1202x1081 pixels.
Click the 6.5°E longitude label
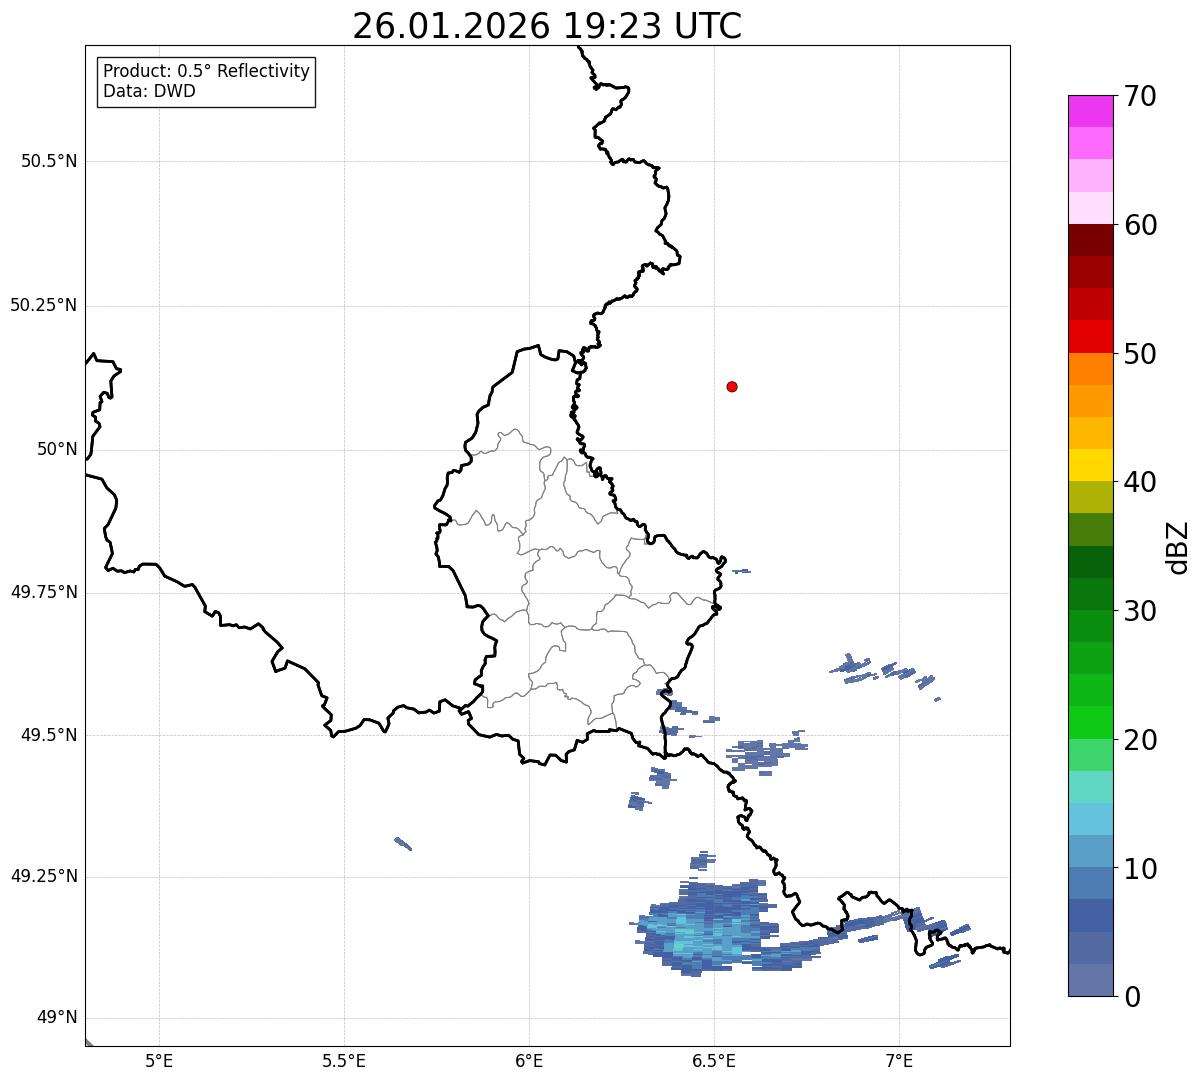pyautogui.click(x=714, y=1060)
